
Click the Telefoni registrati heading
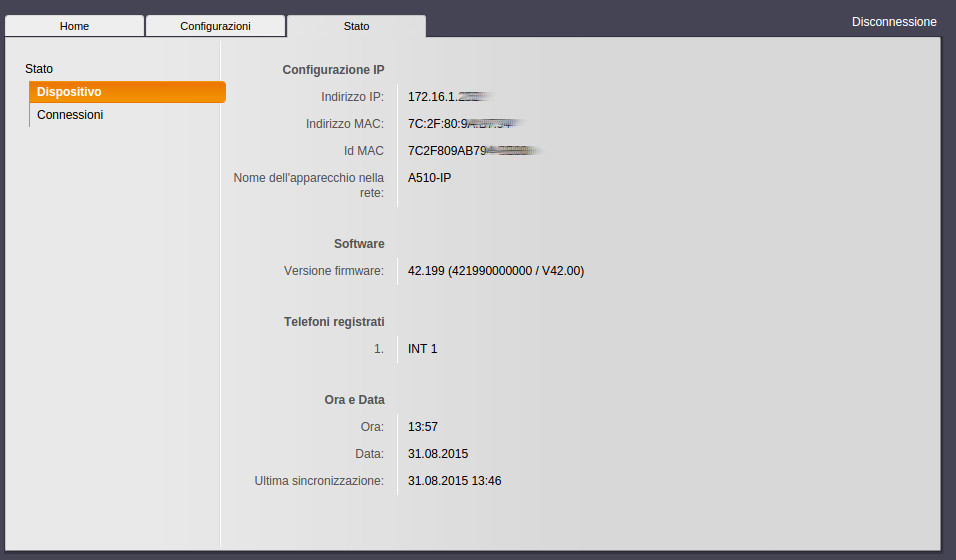pyautogui.click(x=334, y=322)
